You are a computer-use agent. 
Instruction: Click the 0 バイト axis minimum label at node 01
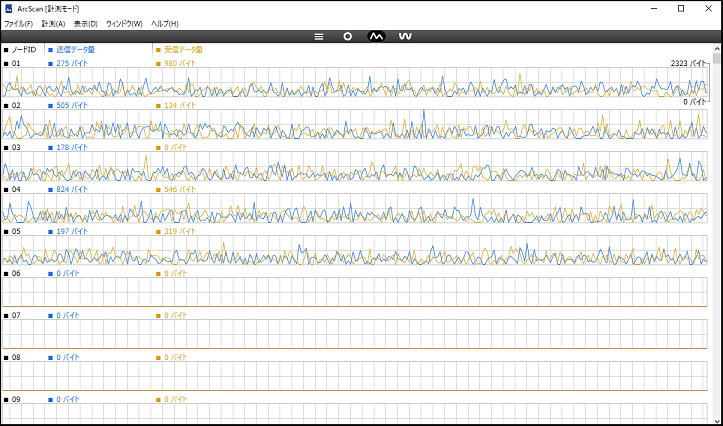click(694, 102)
